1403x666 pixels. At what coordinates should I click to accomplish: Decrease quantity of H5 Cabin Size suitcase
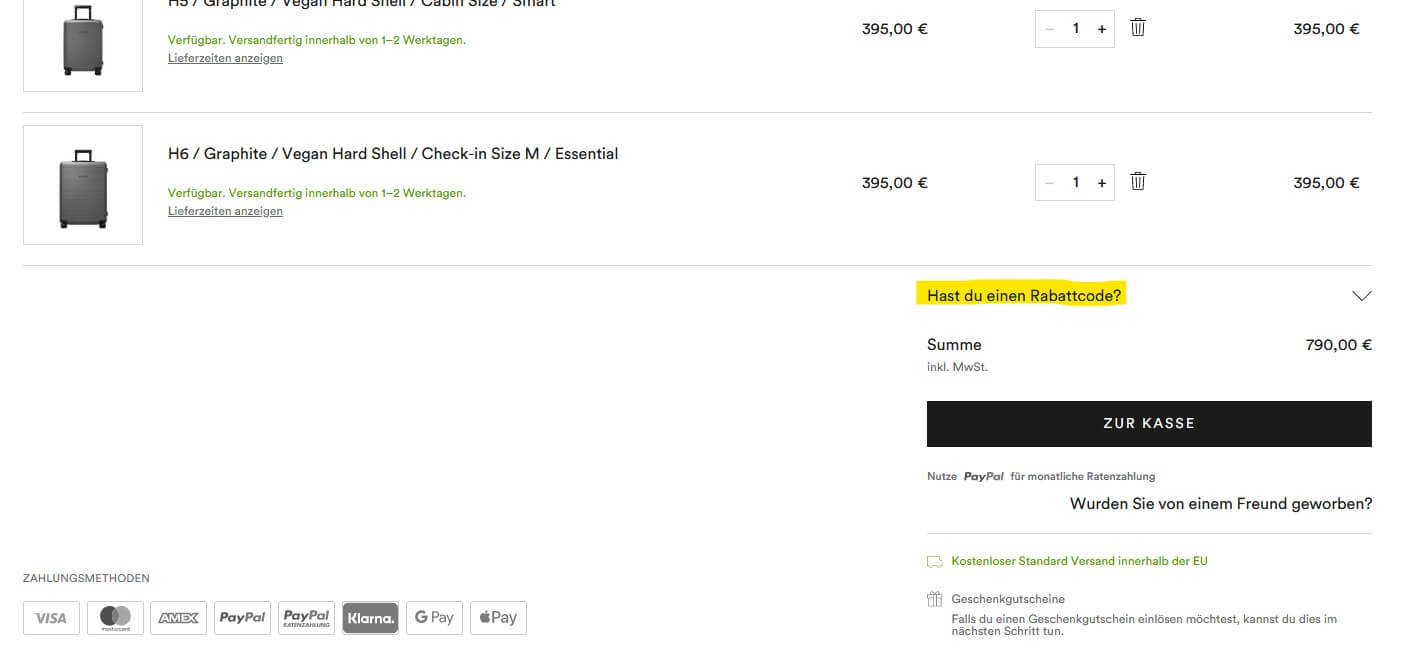[1049, 29]
